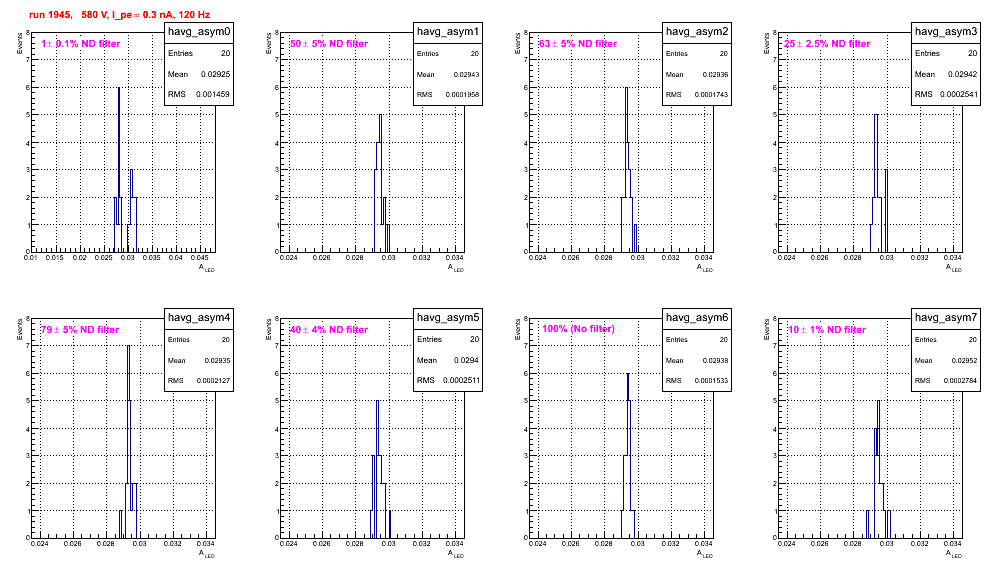Select the 25± 2.5% ND filter label

(827, 44)
